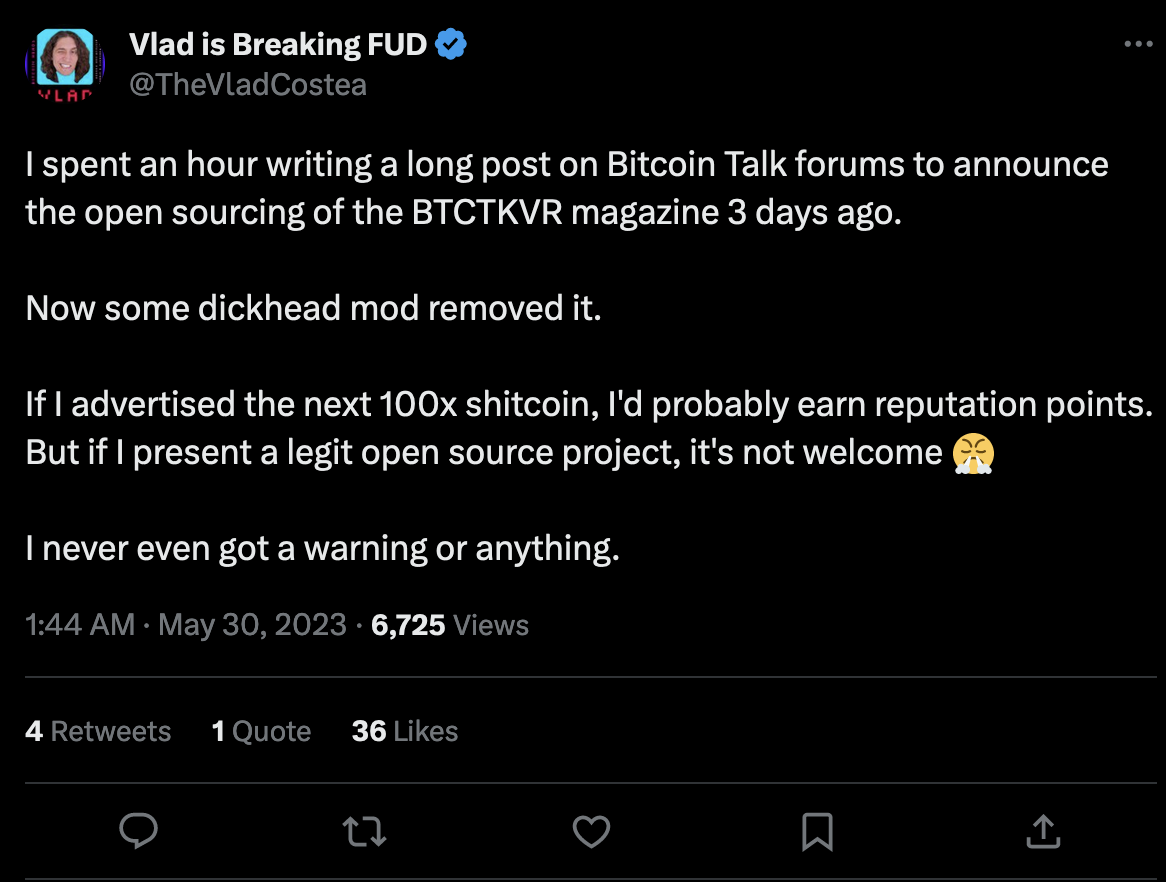Open the share icon options
This screenshot has width=1166, height=882.
[x=1043, y=830]
